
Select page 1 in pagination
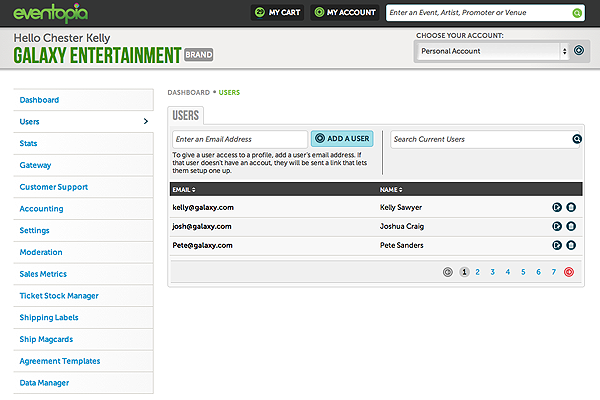coord(464,272)
